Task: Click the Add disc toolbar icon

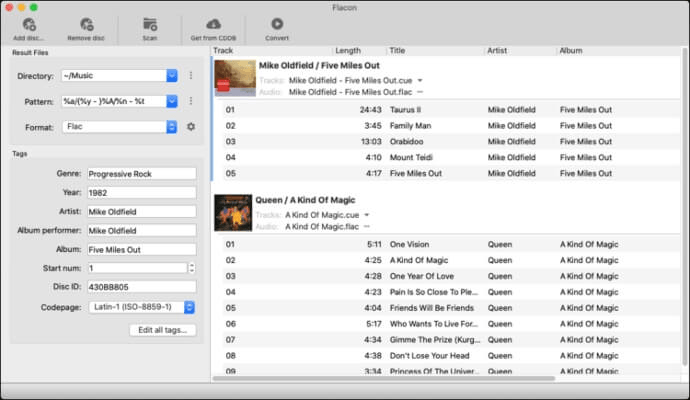Action: (x=29, y=25)
